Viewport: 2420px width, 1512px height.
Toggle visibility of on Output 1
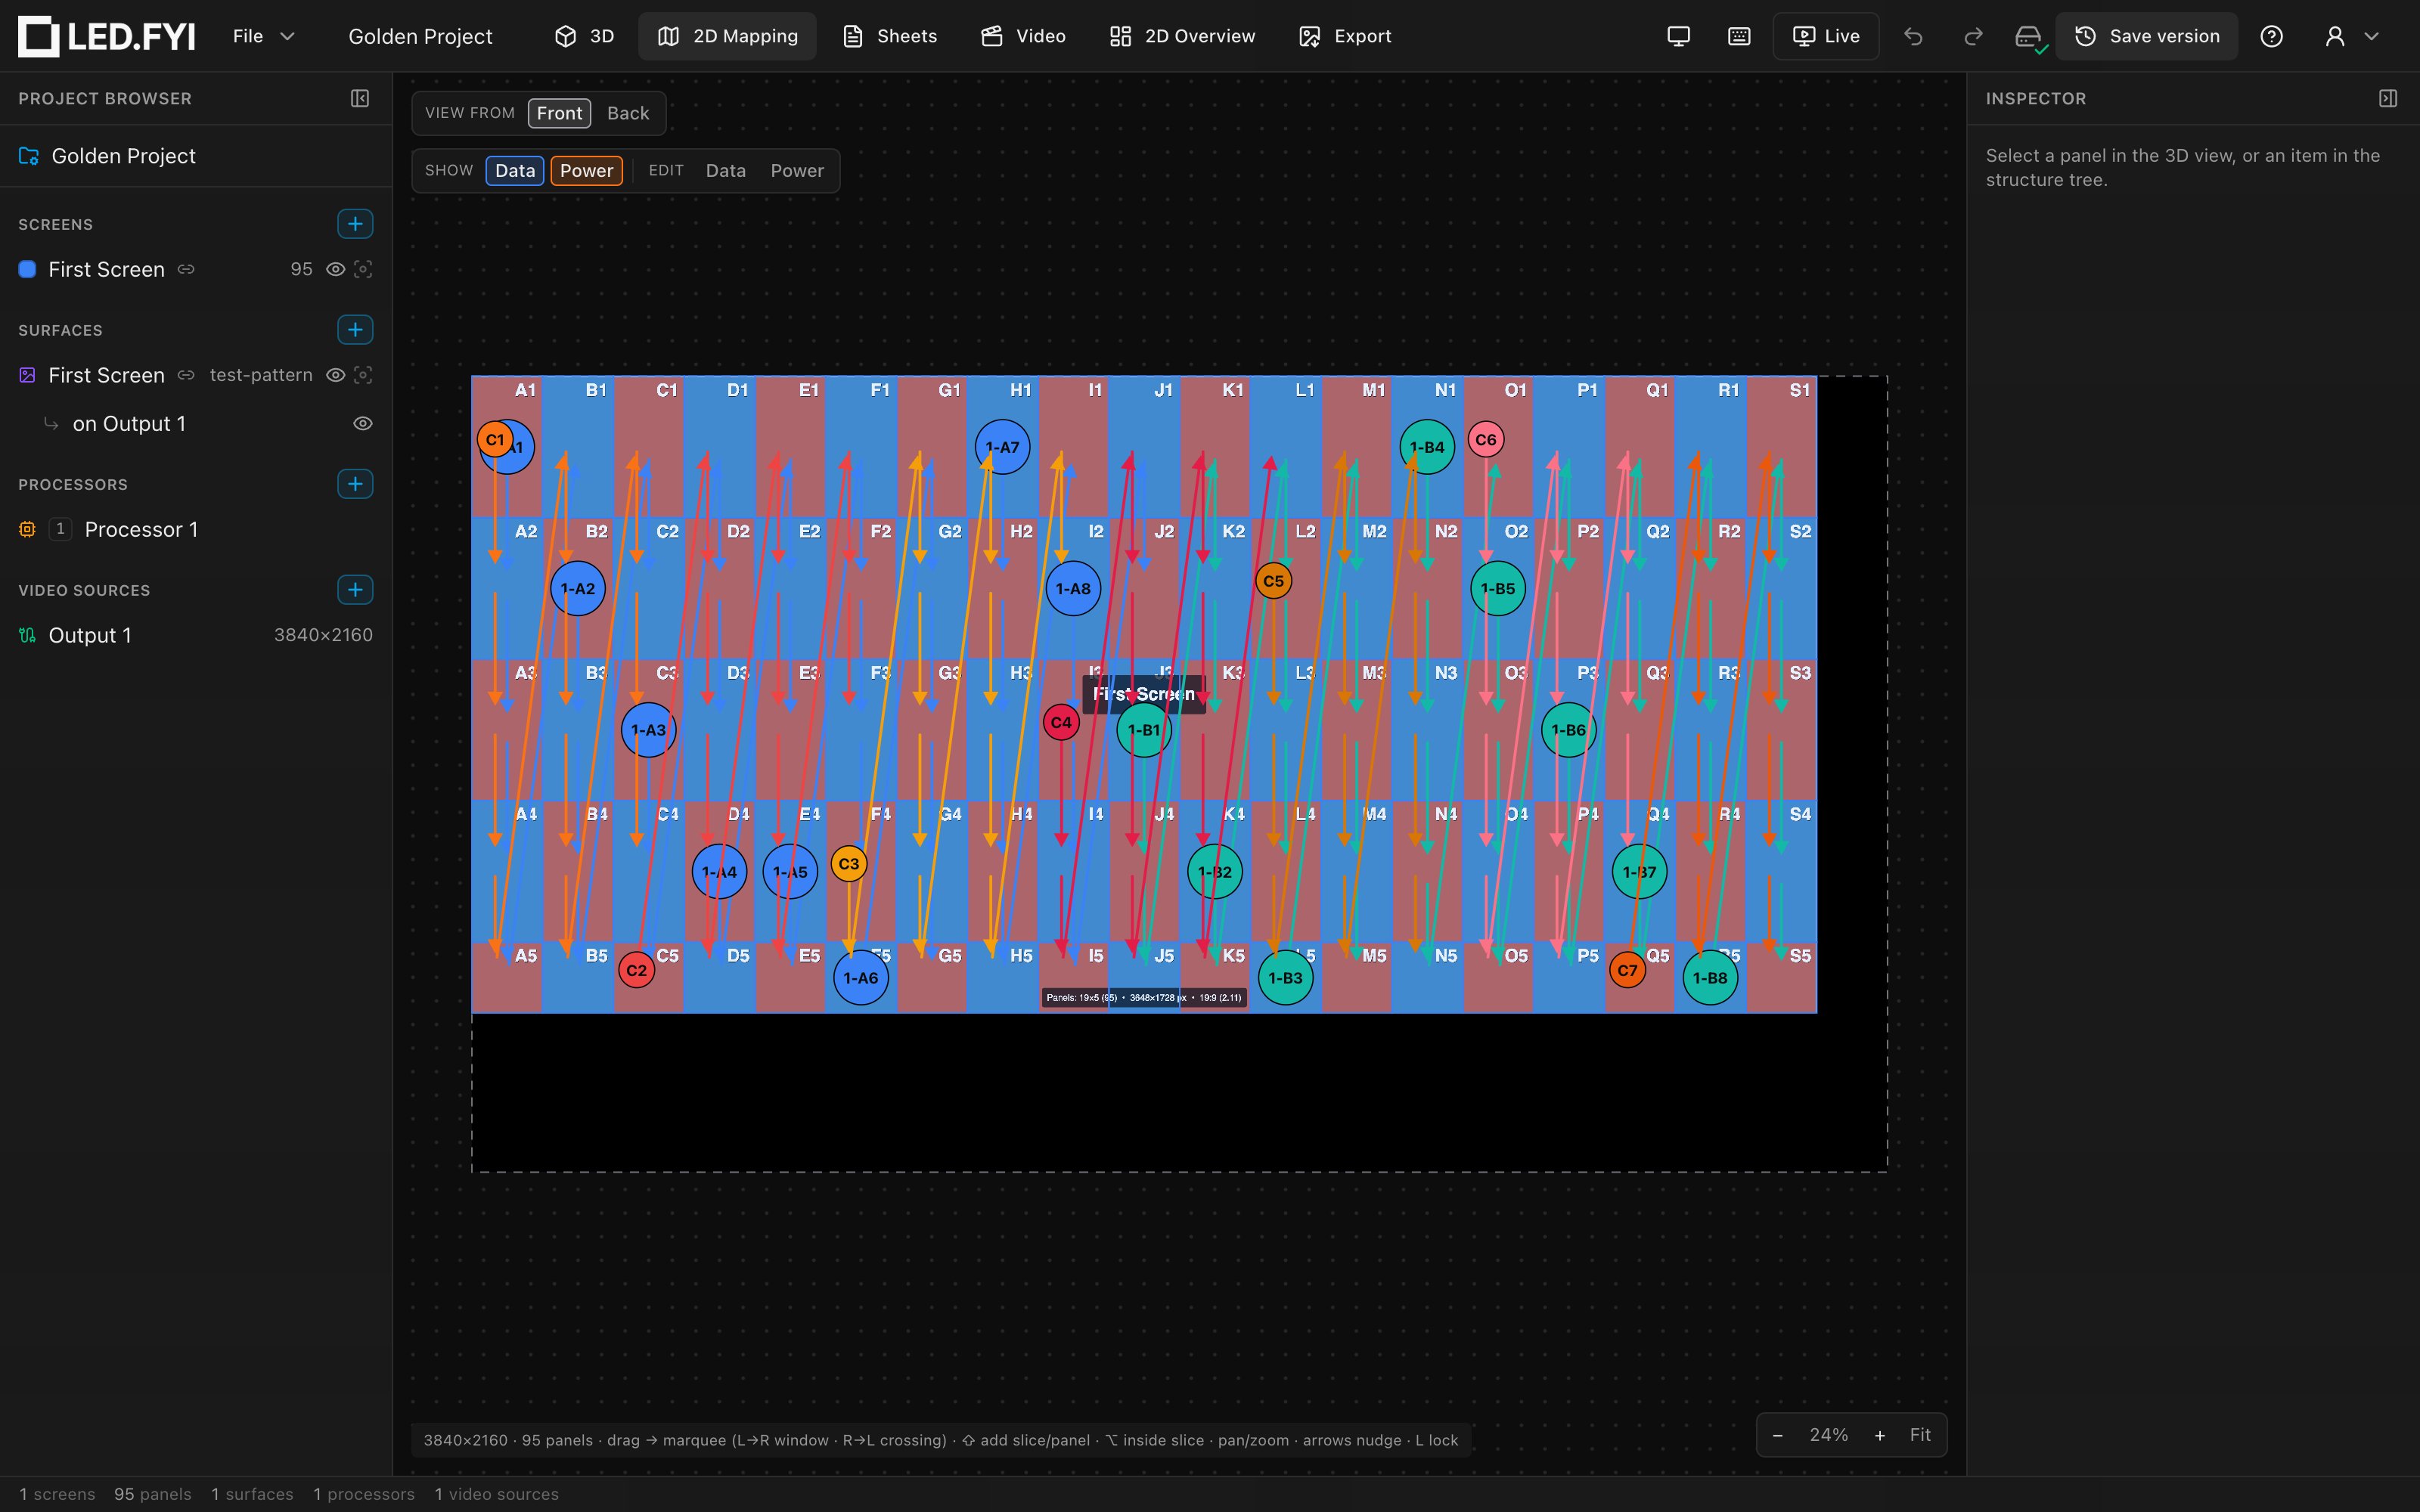pyautogui.click(x=363, y=424)
